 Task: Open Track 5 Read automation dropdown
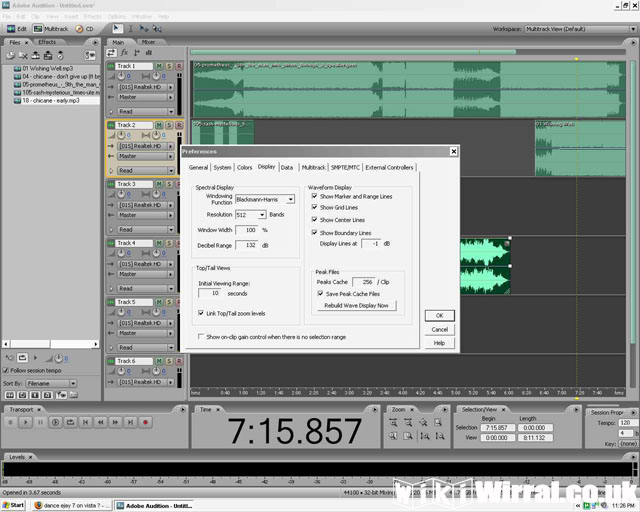click(146, 347)
